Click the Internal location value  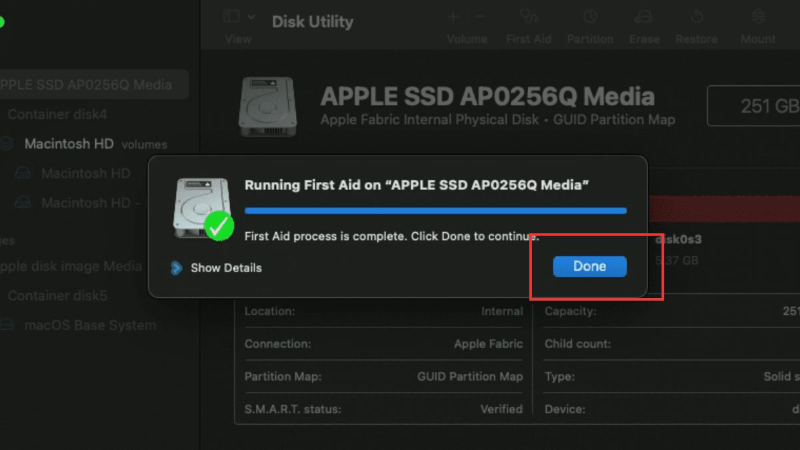[502, 311]
